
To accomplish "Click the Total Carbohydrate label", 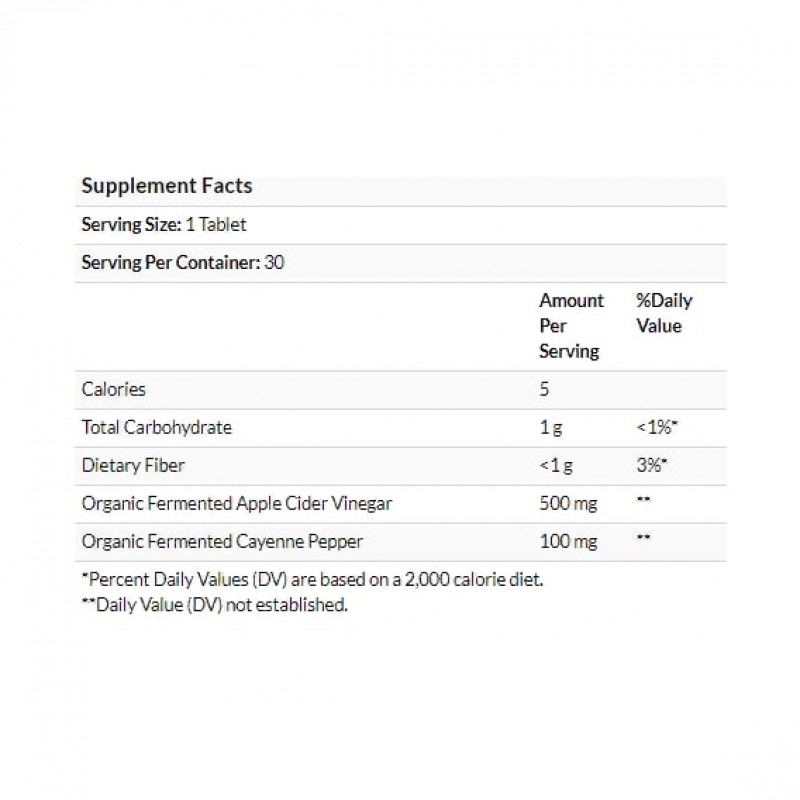I will (x=156, y=427).
